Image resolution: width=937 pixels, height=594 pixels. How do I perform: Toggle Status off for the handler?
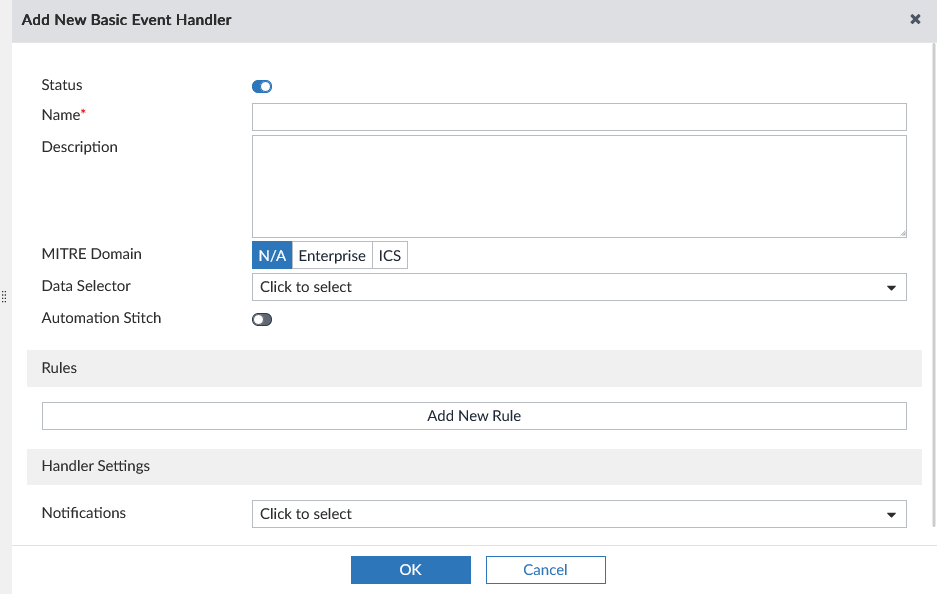261,86
